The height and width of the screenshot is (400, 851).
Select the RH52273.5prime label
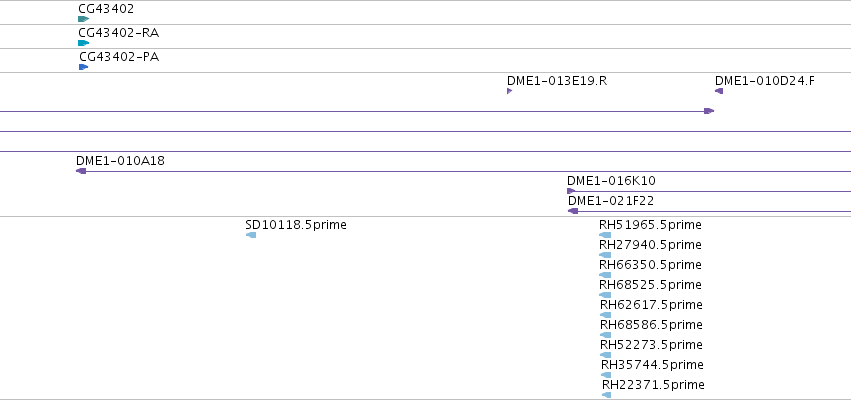click(x=651, y=345)
